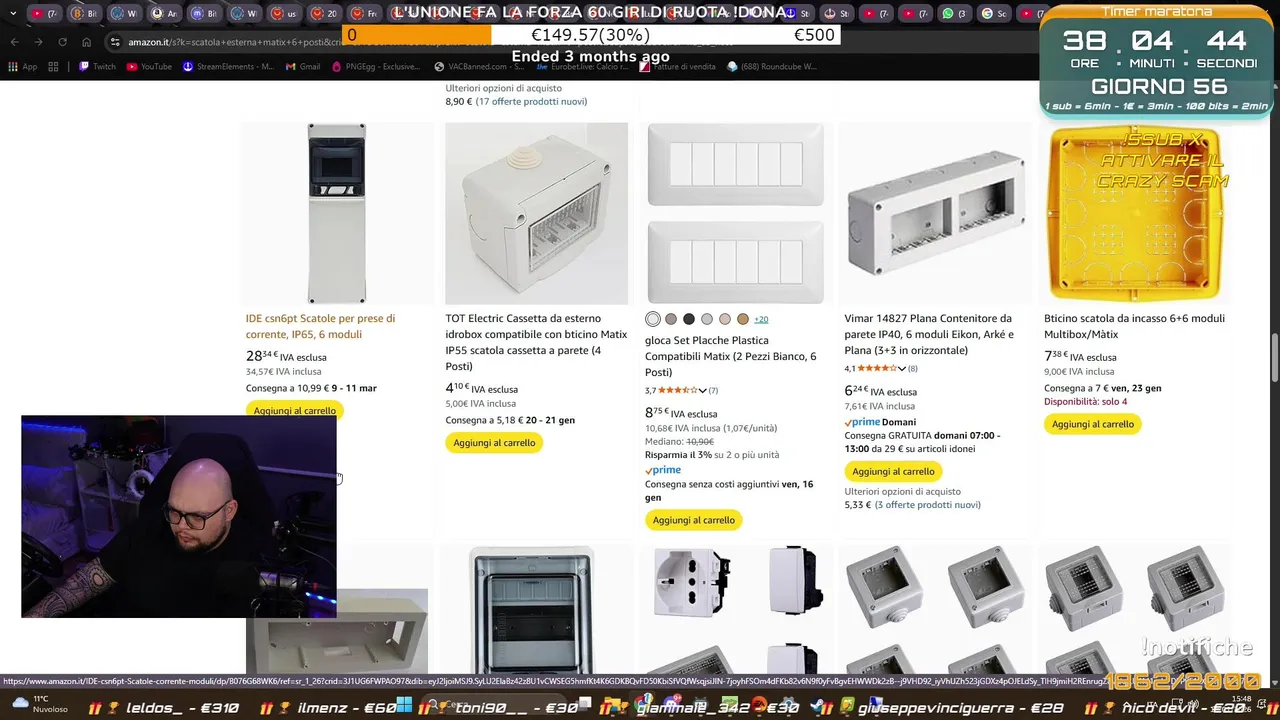Open the PNGEgg bookmark

pyautogui.click(x=376, y=66)
